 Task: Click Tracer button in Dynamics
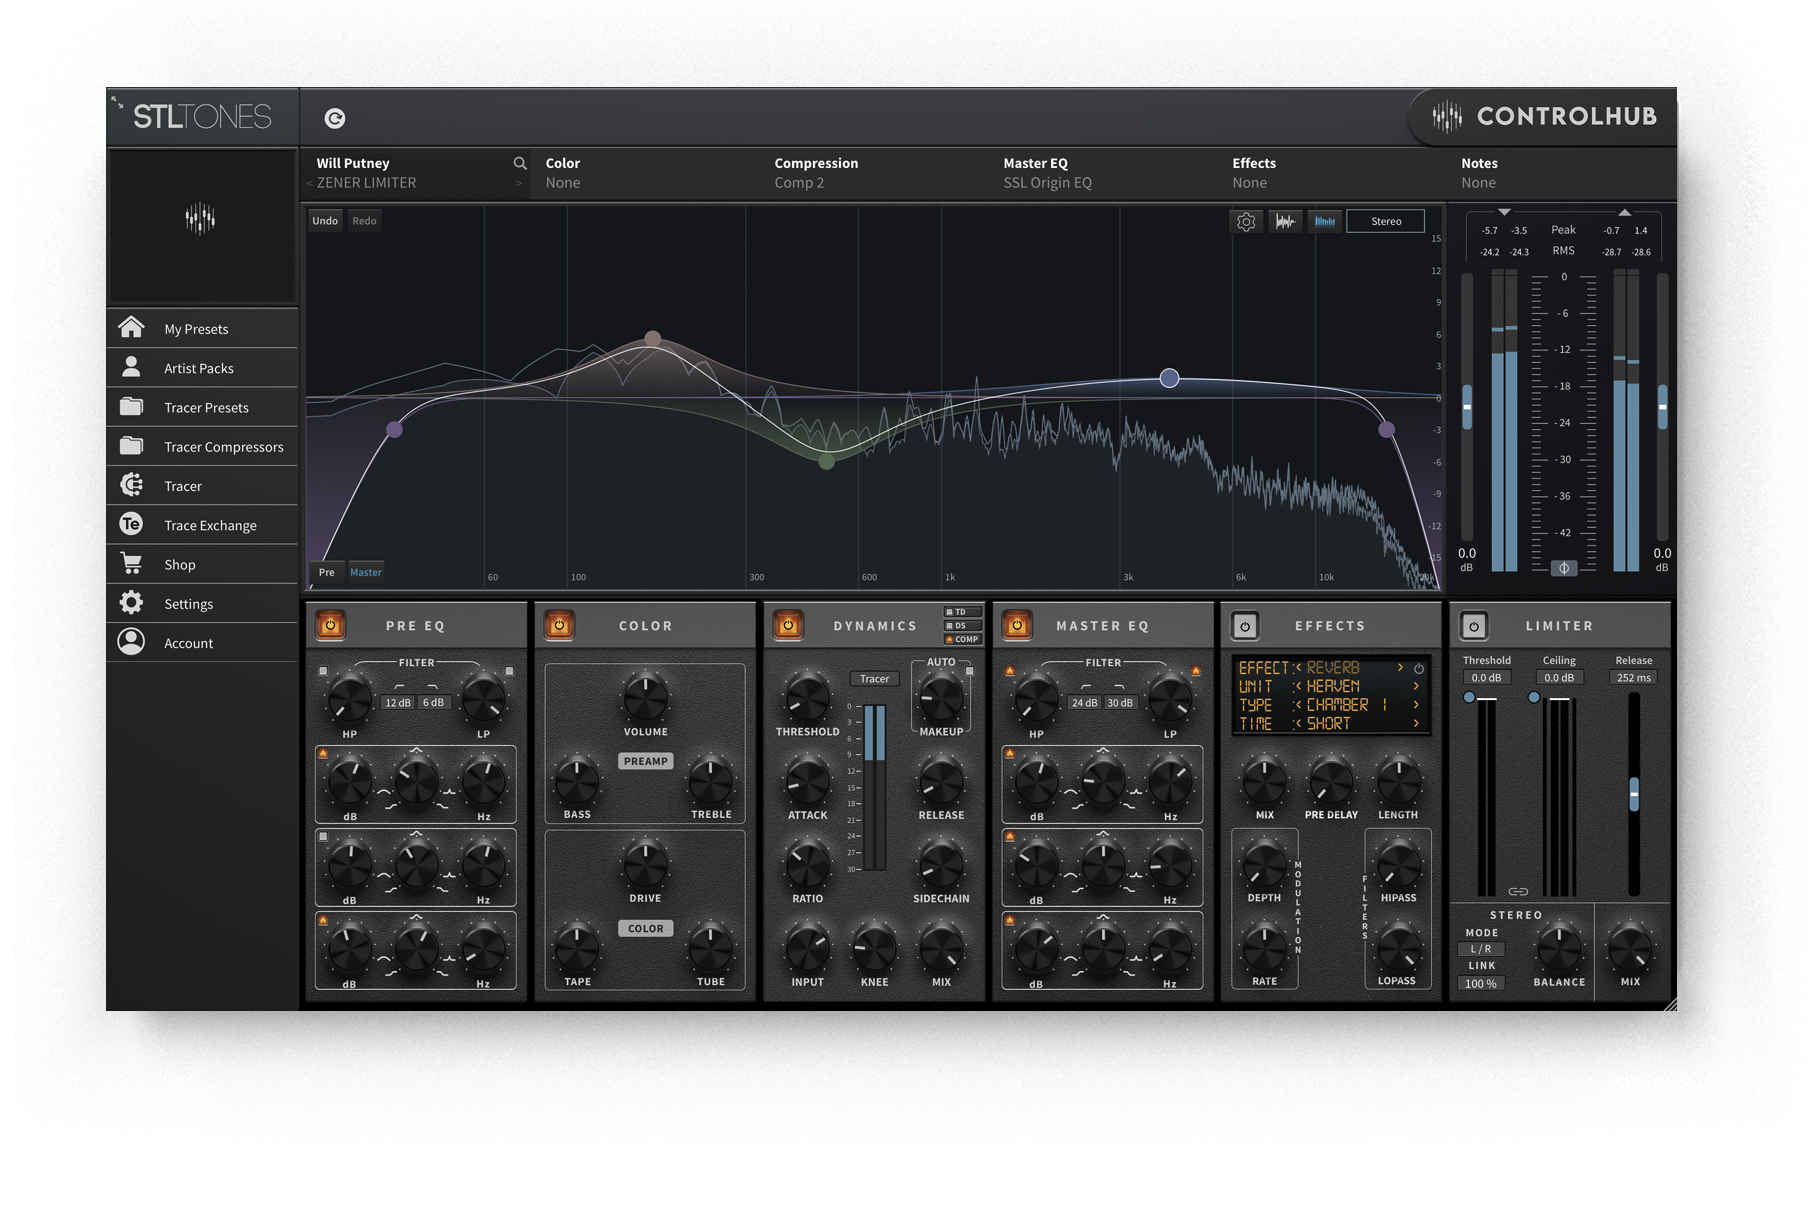tap(874, 678)
